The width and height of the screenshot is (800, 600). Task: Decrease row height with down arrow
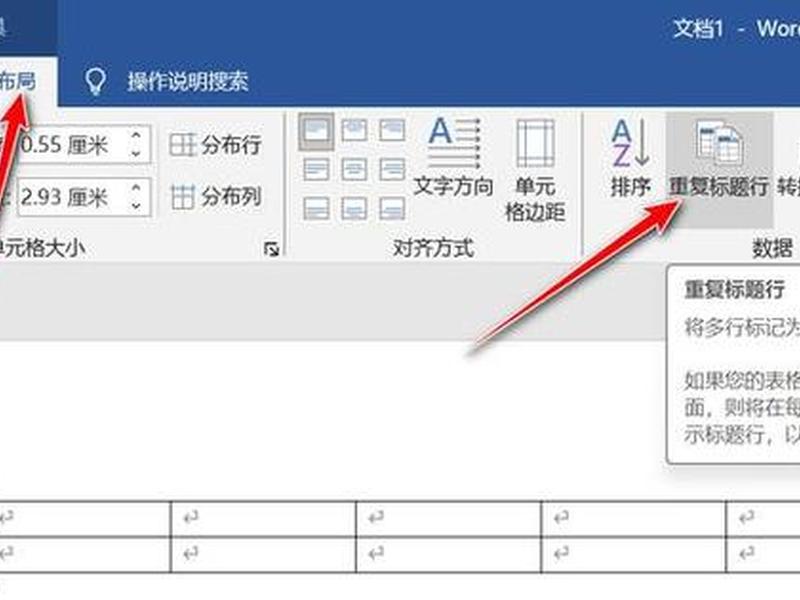click(136, 153)
